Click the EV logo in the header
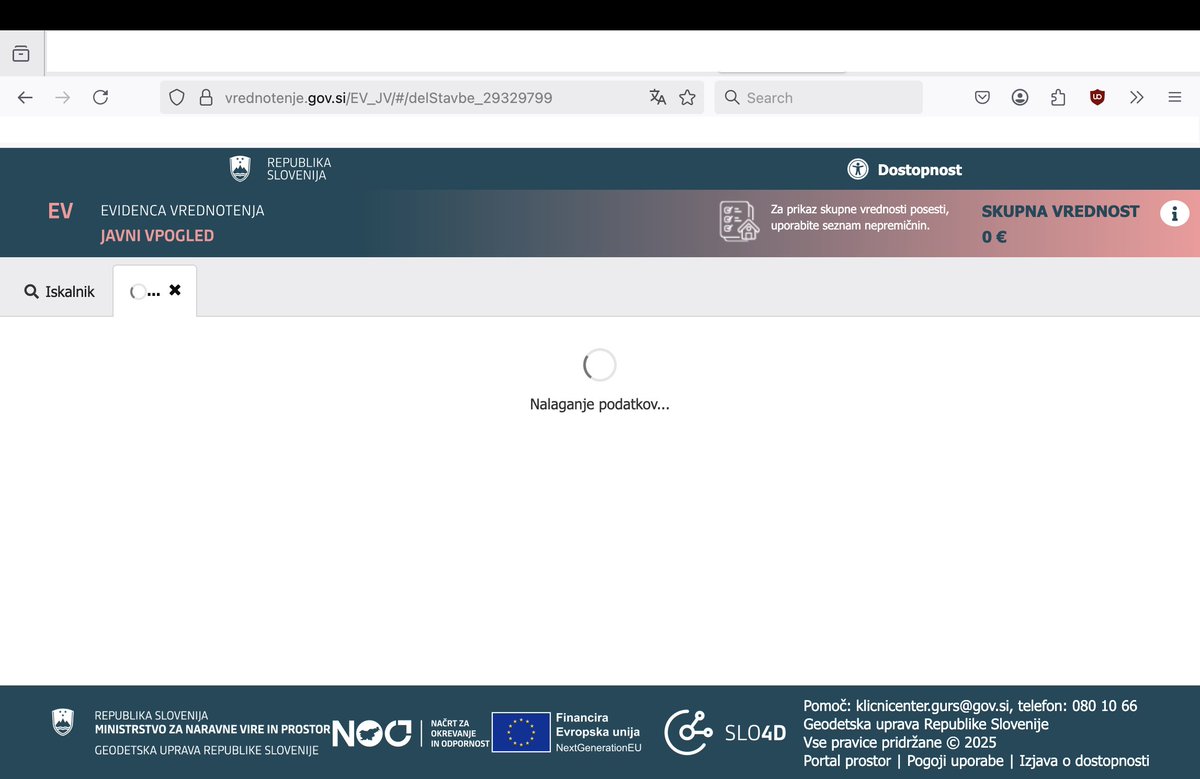1200x779 pixels. [x=60, y=211]
